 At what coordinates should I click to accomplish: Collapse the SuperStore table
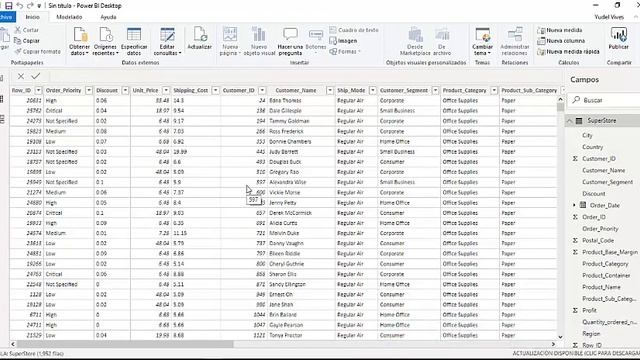pos(569,121)
